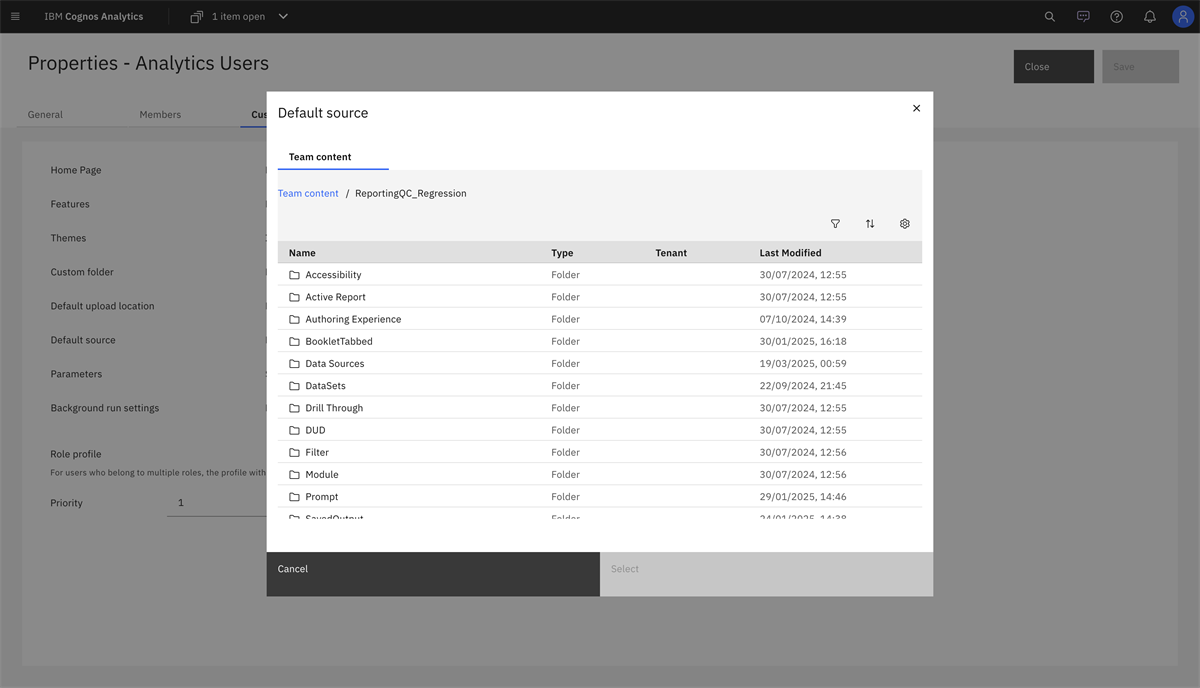This screenshot has height=688, width=1200.
Task: Click the DataSets folder icon
Action: (x=295, y=386)
